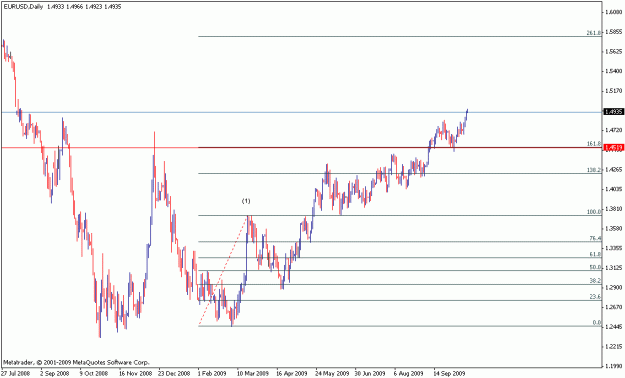Click the 1.3125 price axis value

point(614,268)
